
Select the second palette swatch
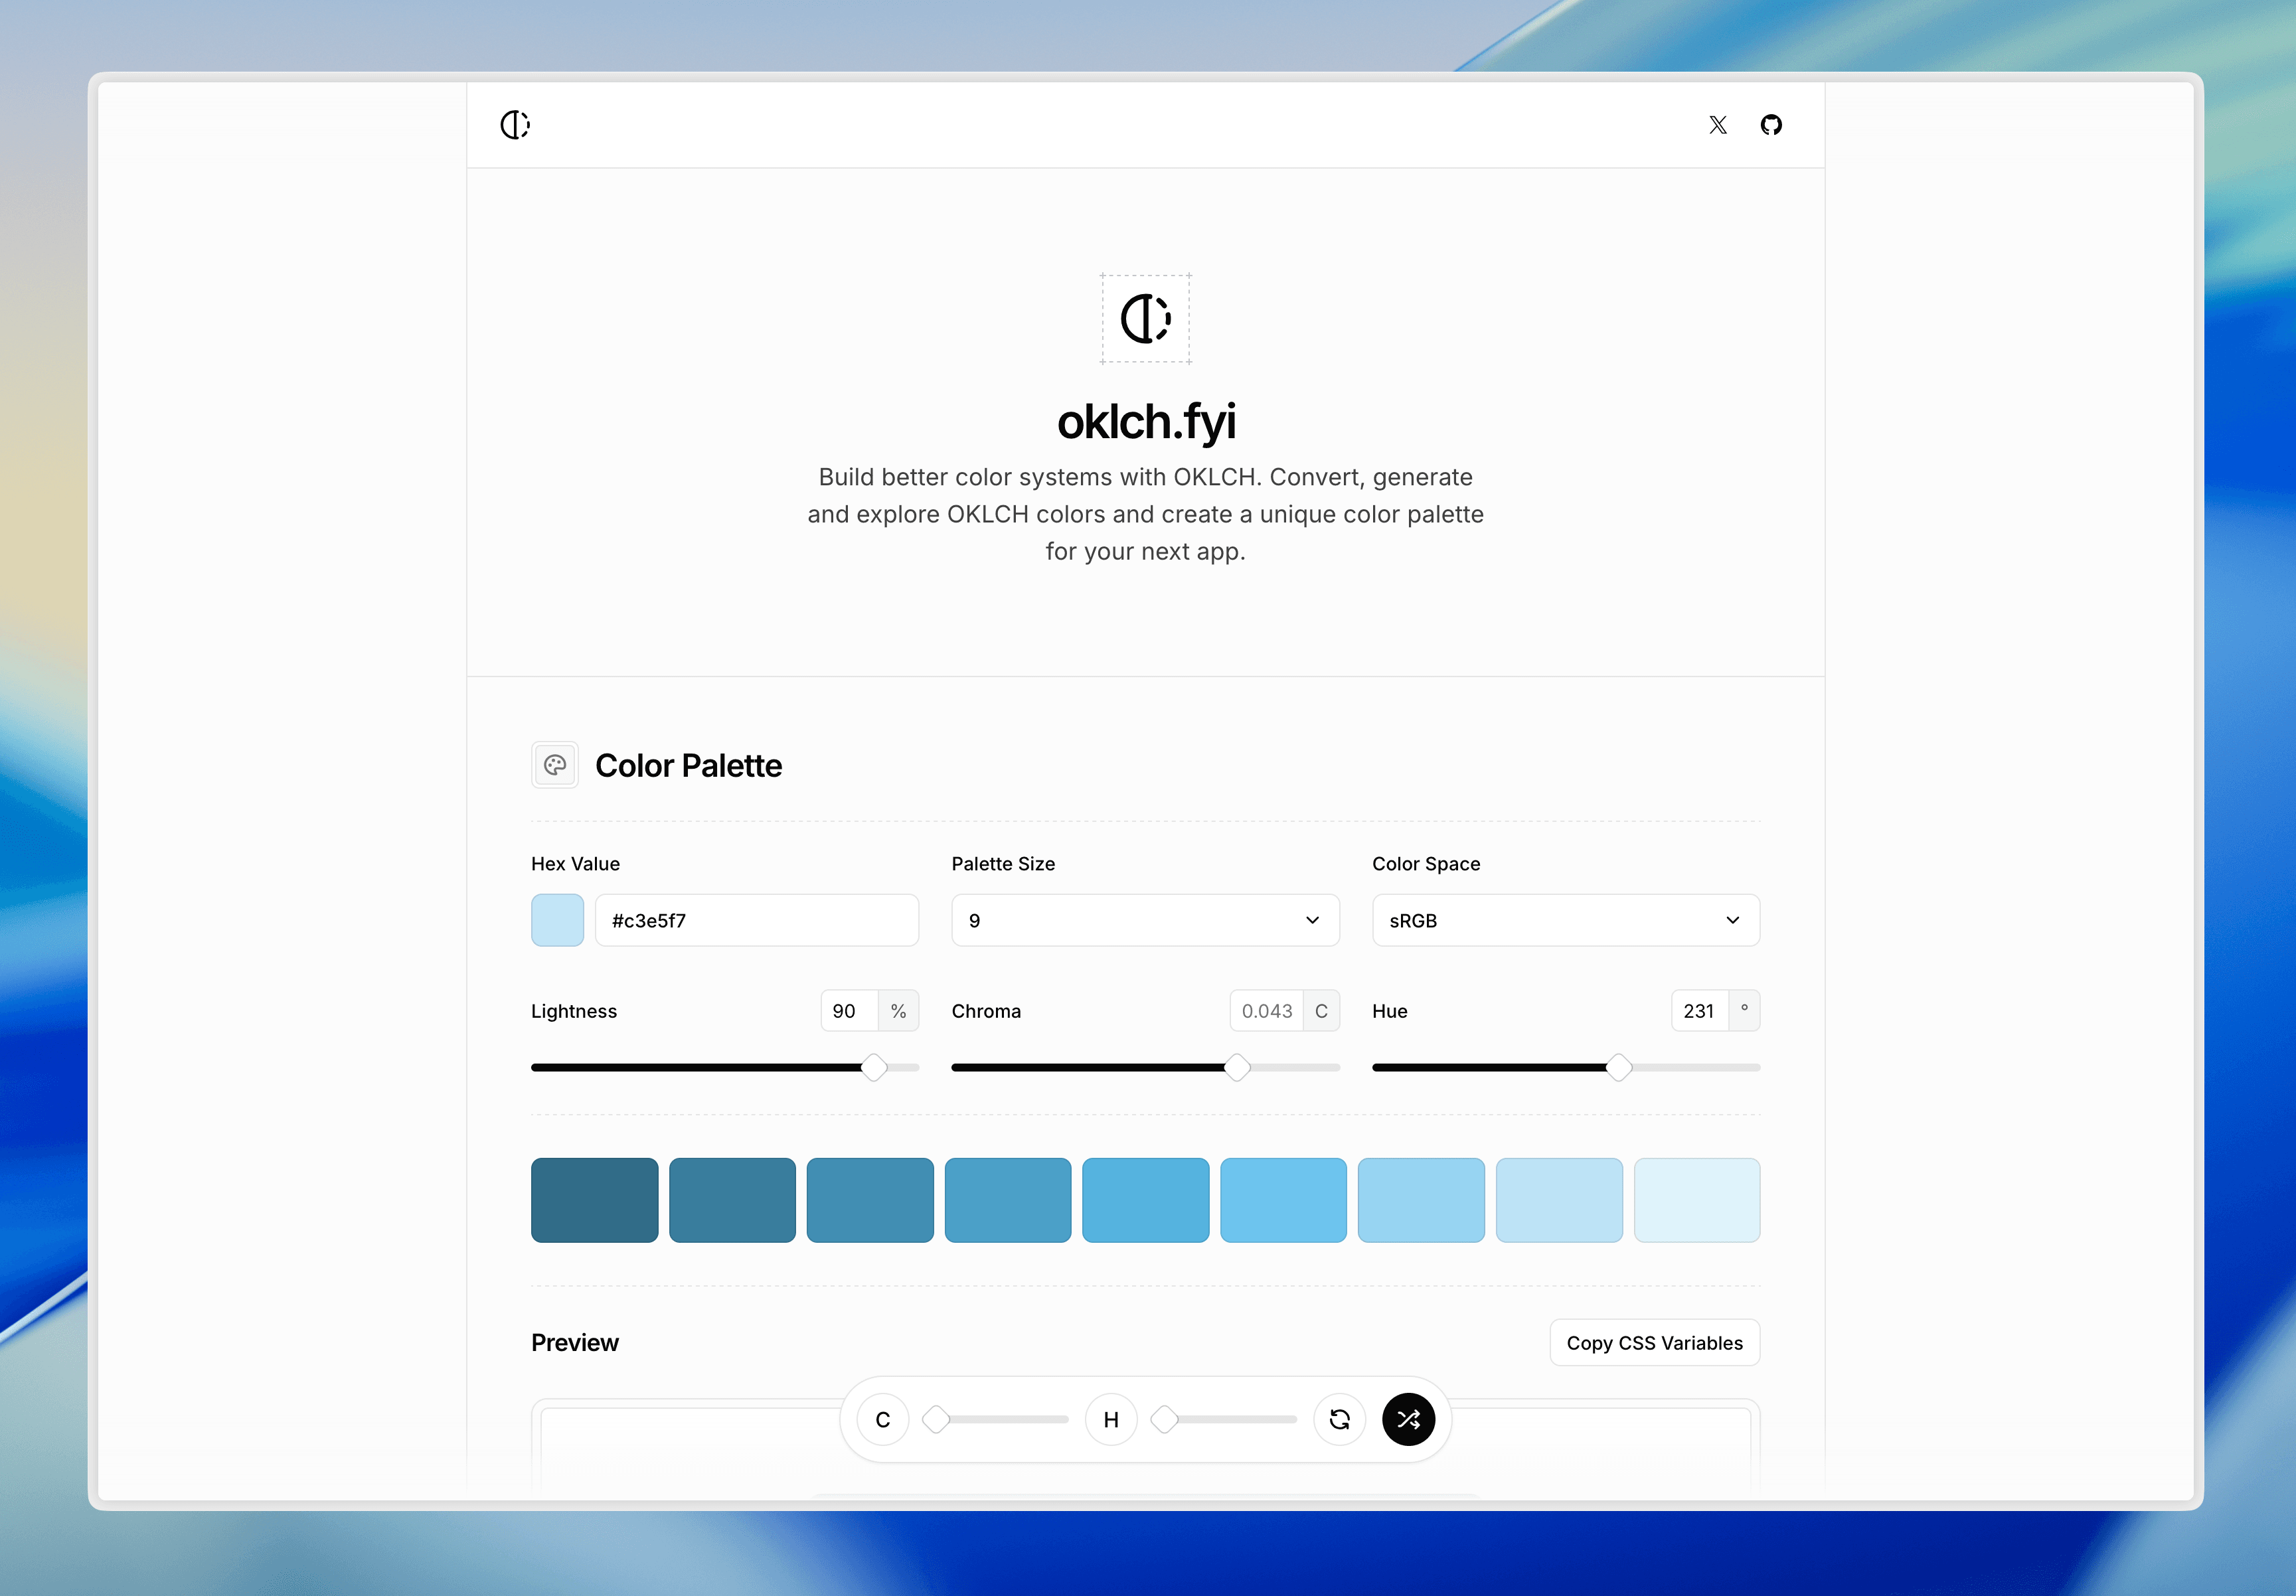(732, 1200)
